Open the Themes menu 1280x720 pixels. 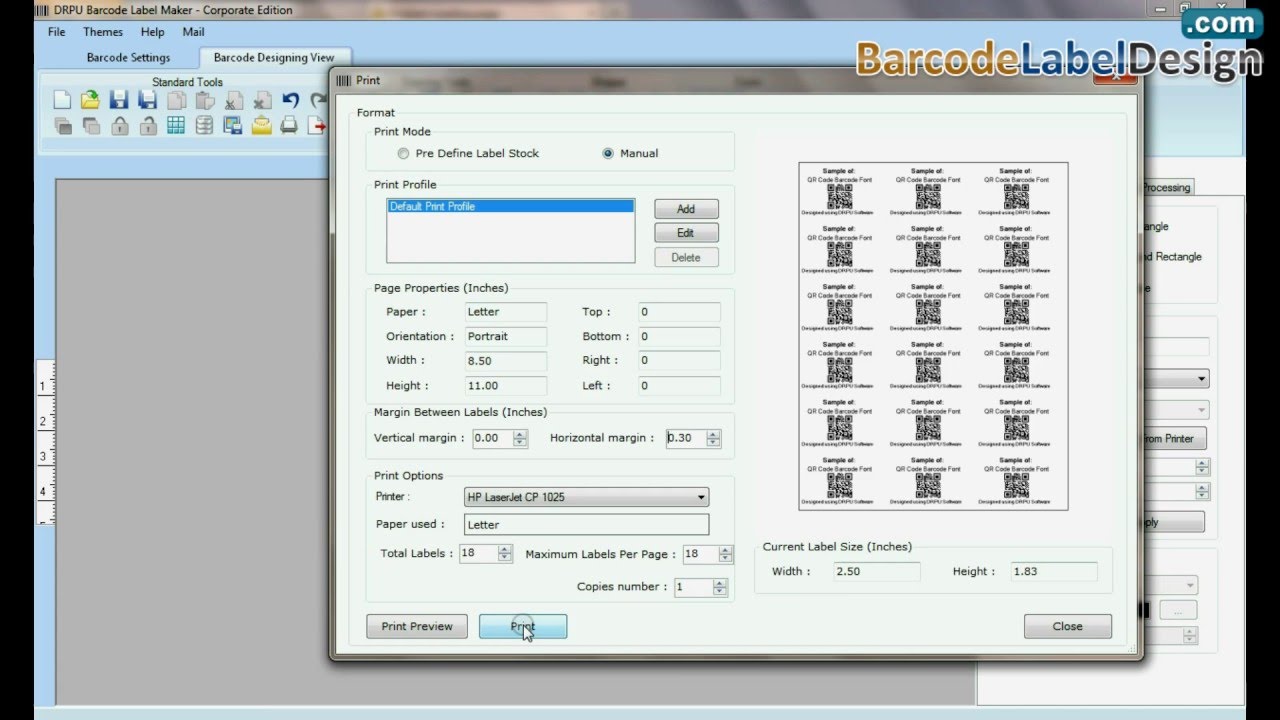coord(103,32)
